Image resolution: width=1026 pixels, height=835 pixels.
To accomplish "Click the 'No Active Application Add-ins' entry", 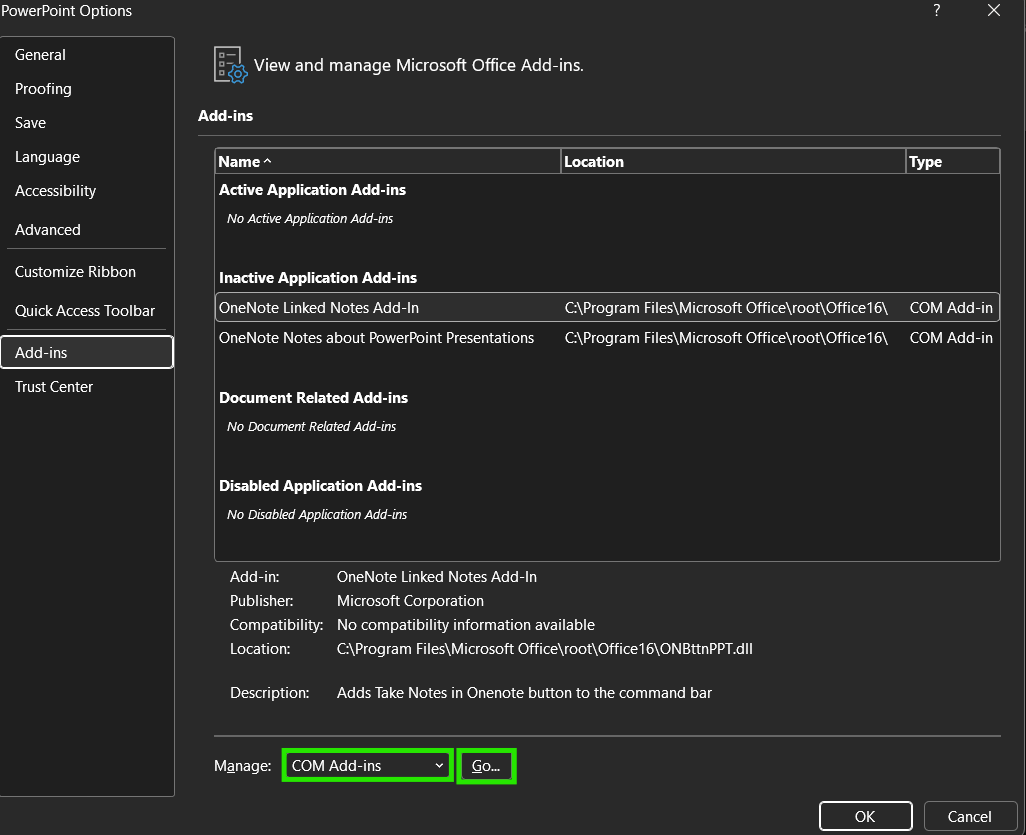I will point(310,219).
